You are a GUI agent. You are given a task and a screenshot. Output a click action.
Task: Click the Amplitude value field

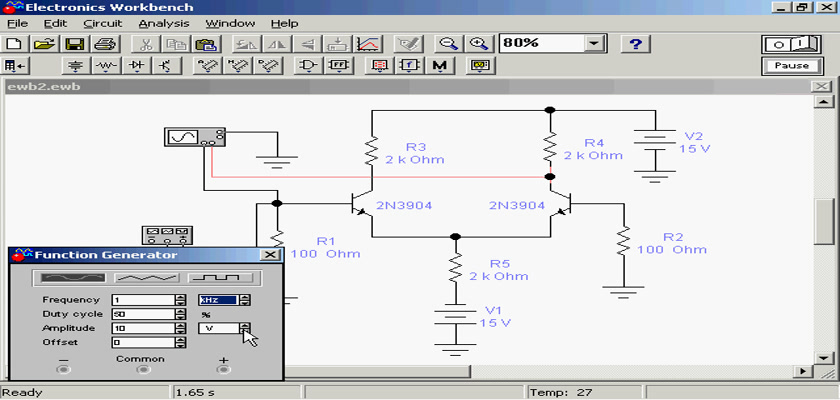click(x=144, y=328)
